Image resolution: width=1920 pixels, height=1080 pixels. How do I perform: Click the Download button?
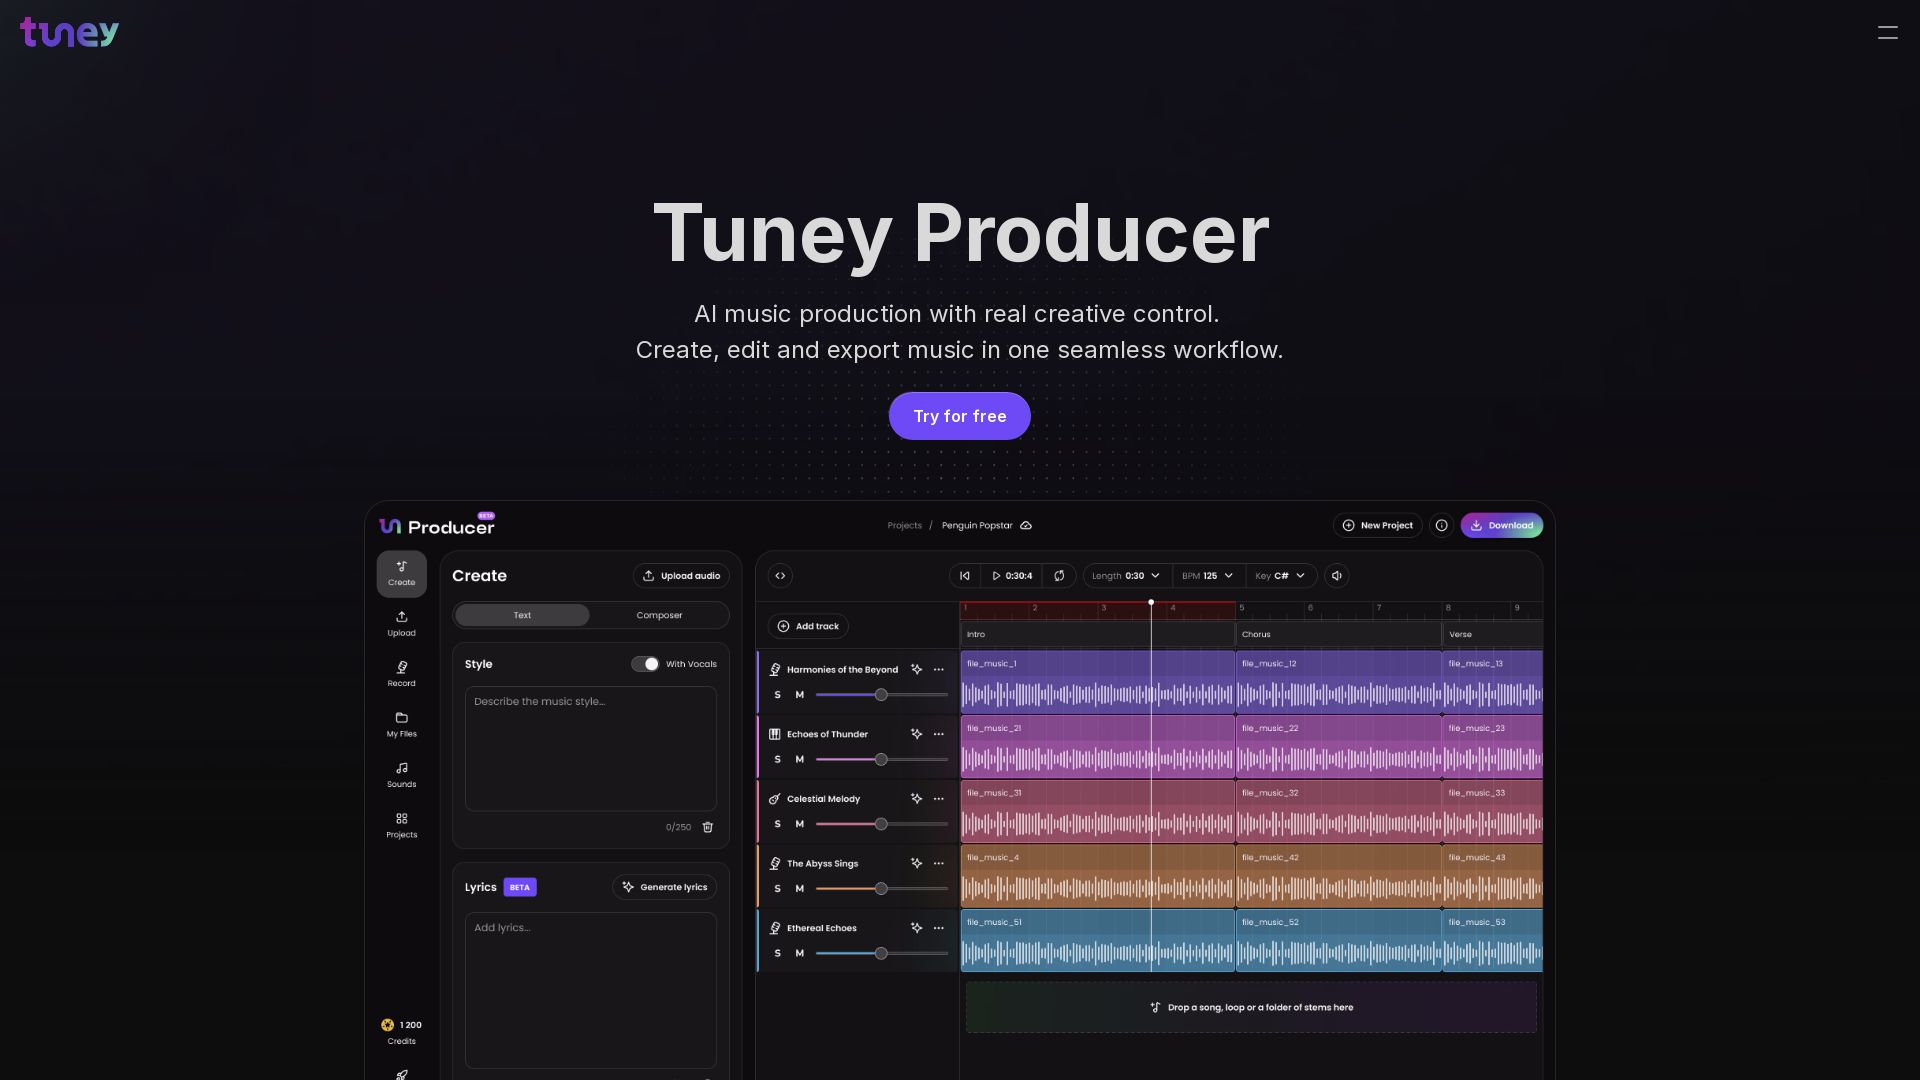click(1502, 525)
